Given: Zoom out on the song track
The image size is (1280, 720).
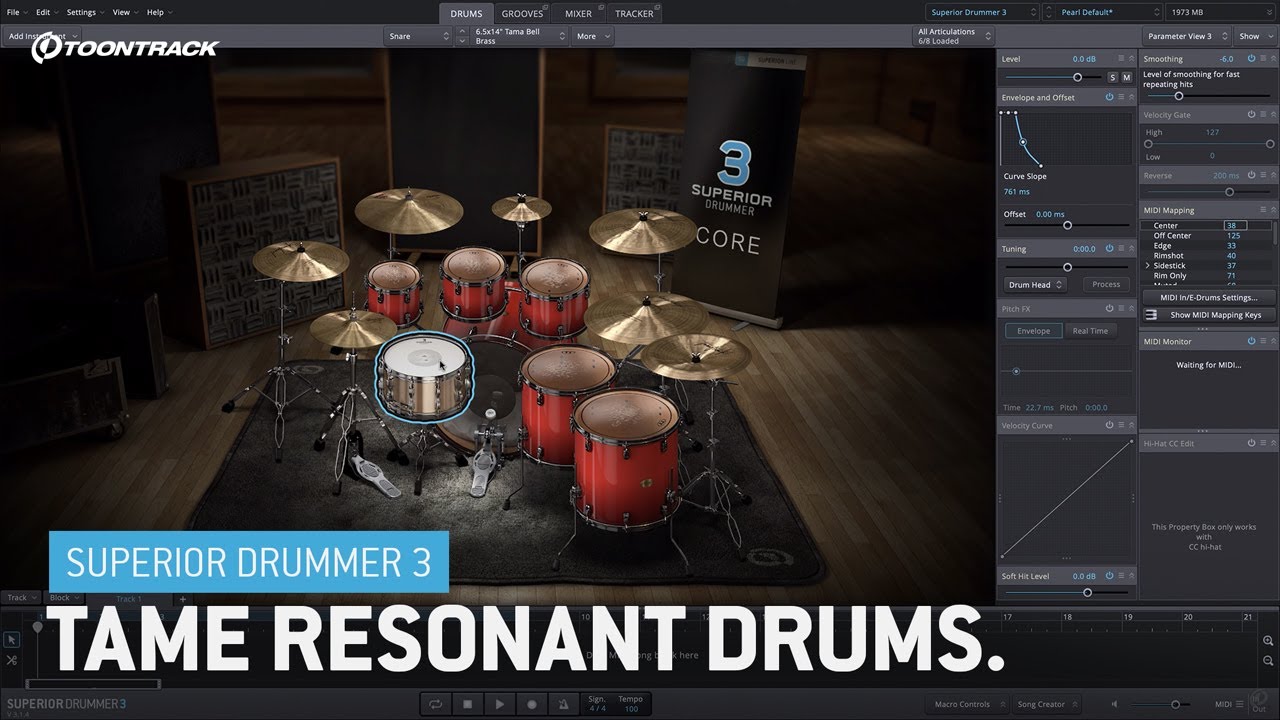Looking at the screenshot, I should tap(1268, 661).
